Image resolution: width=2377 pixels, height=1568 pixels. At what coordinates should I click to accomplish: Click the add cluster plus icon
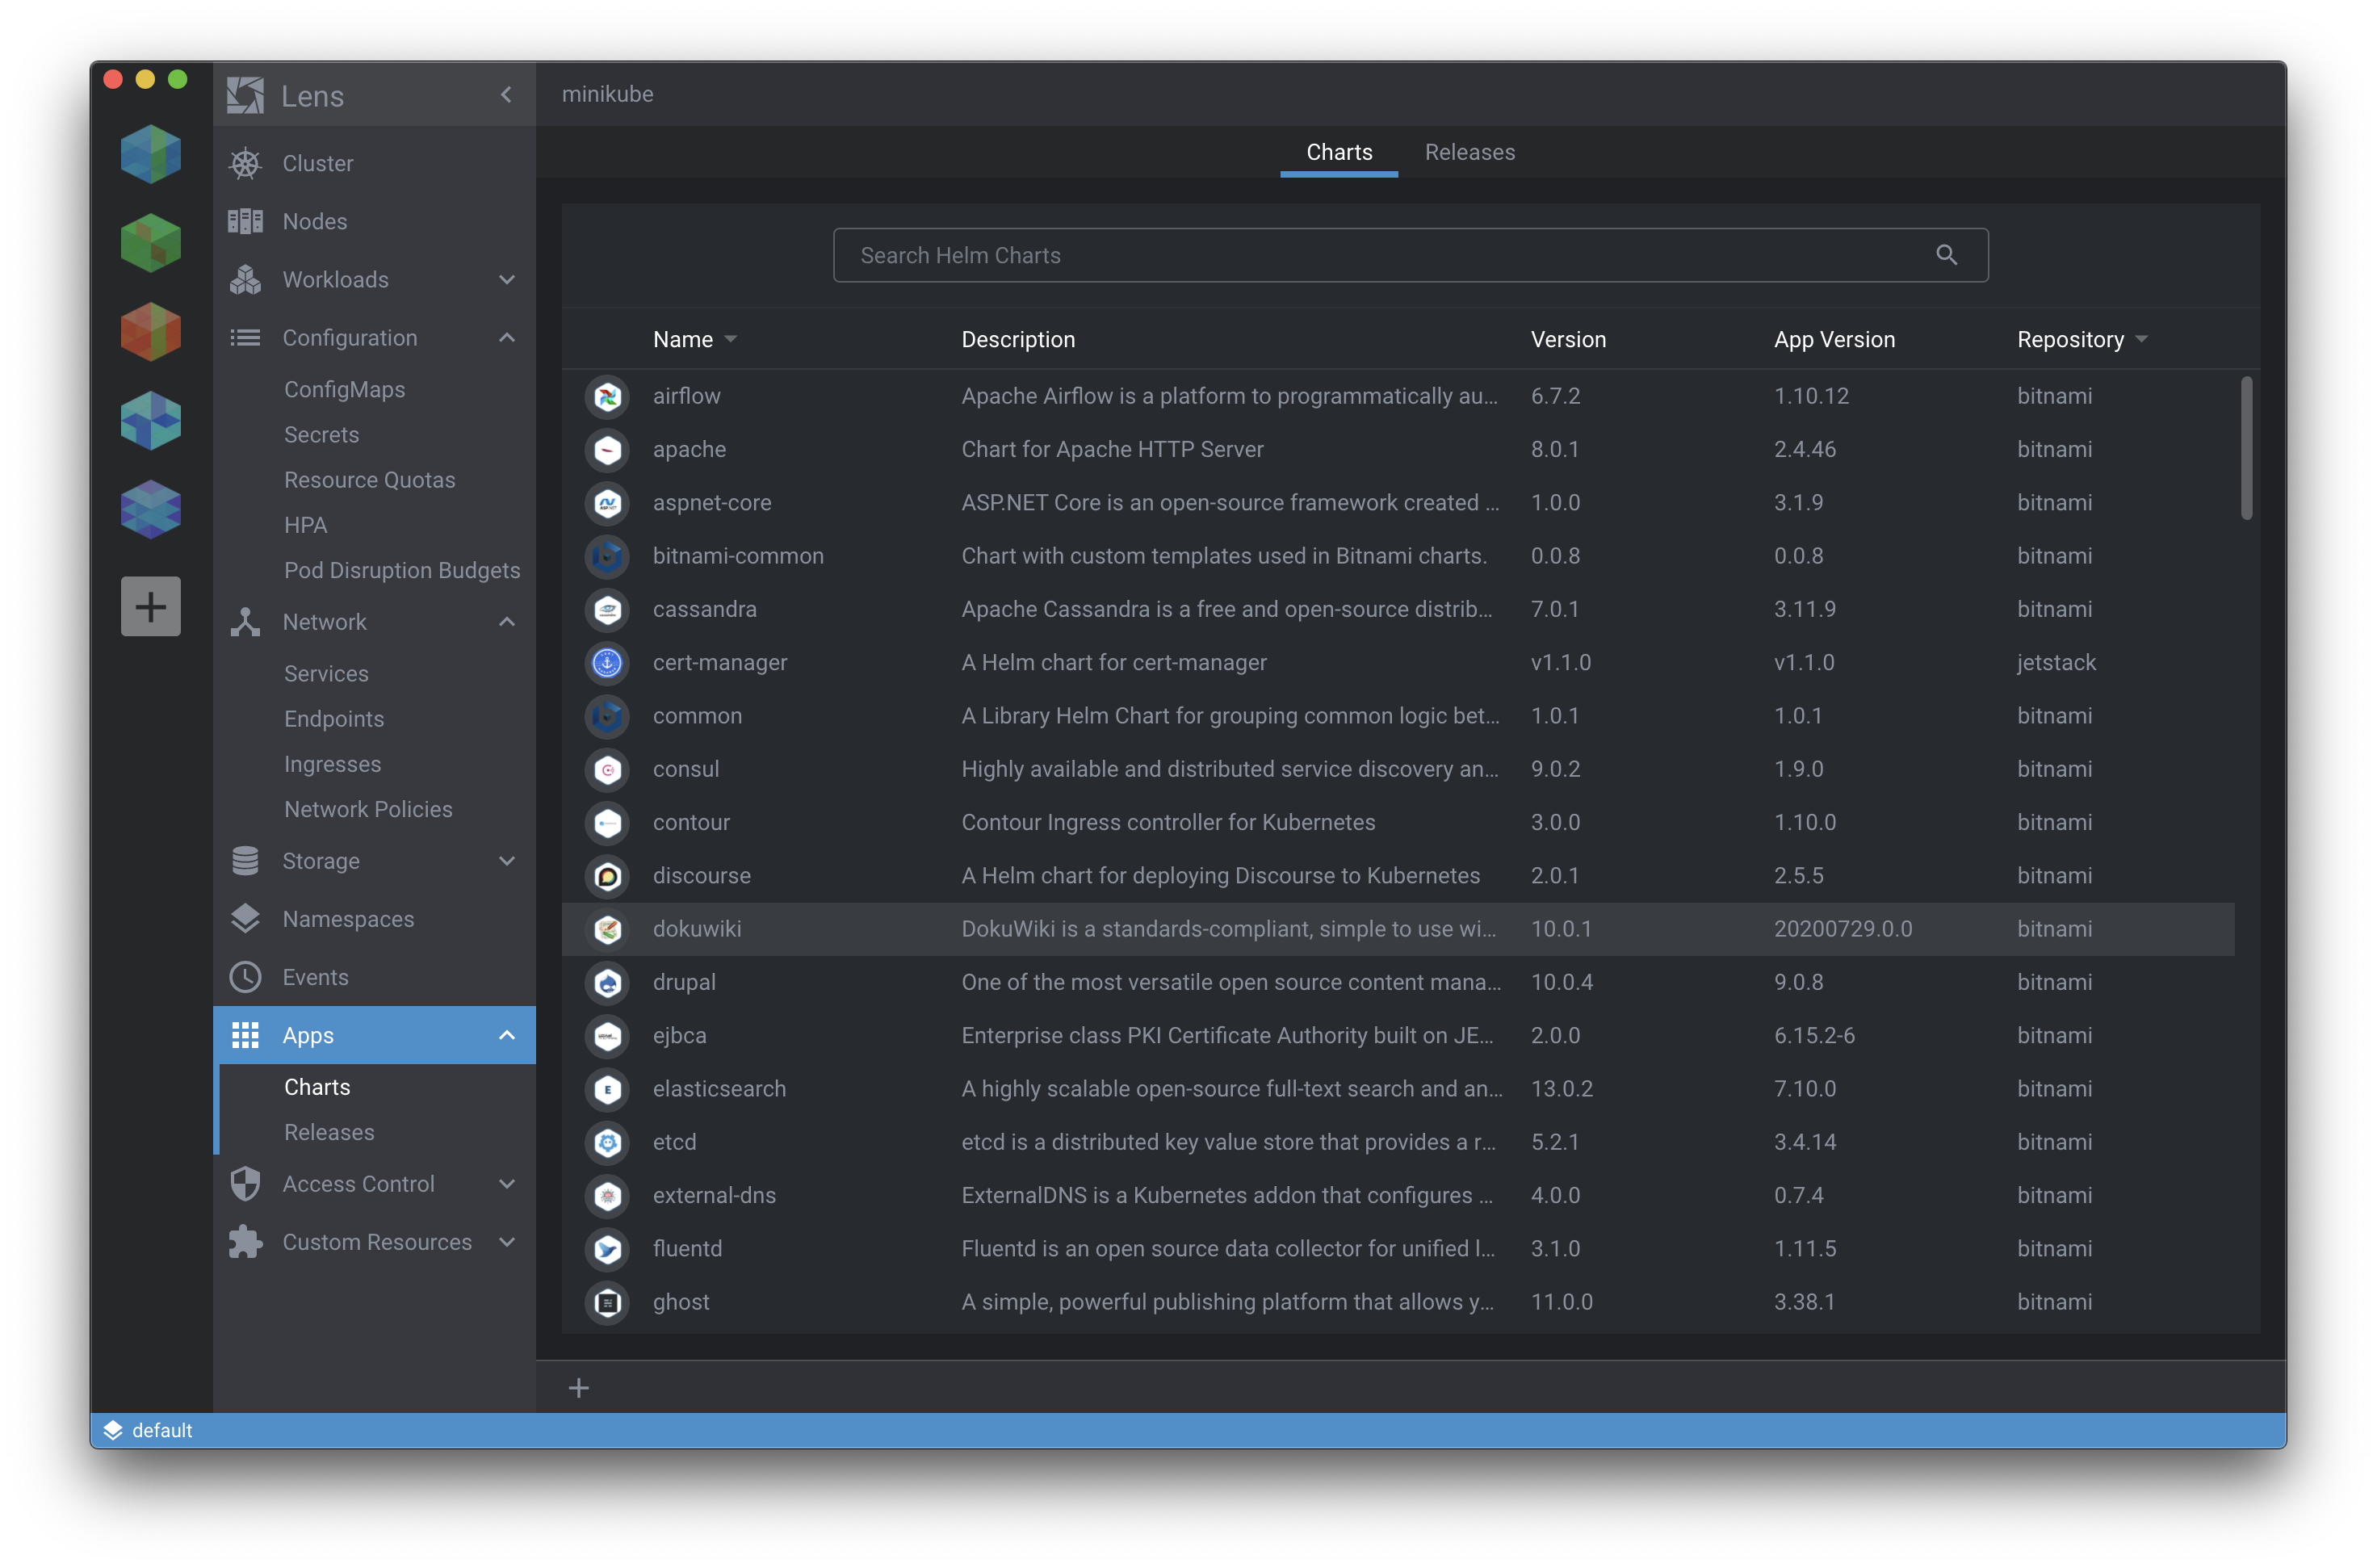[151, 606]
